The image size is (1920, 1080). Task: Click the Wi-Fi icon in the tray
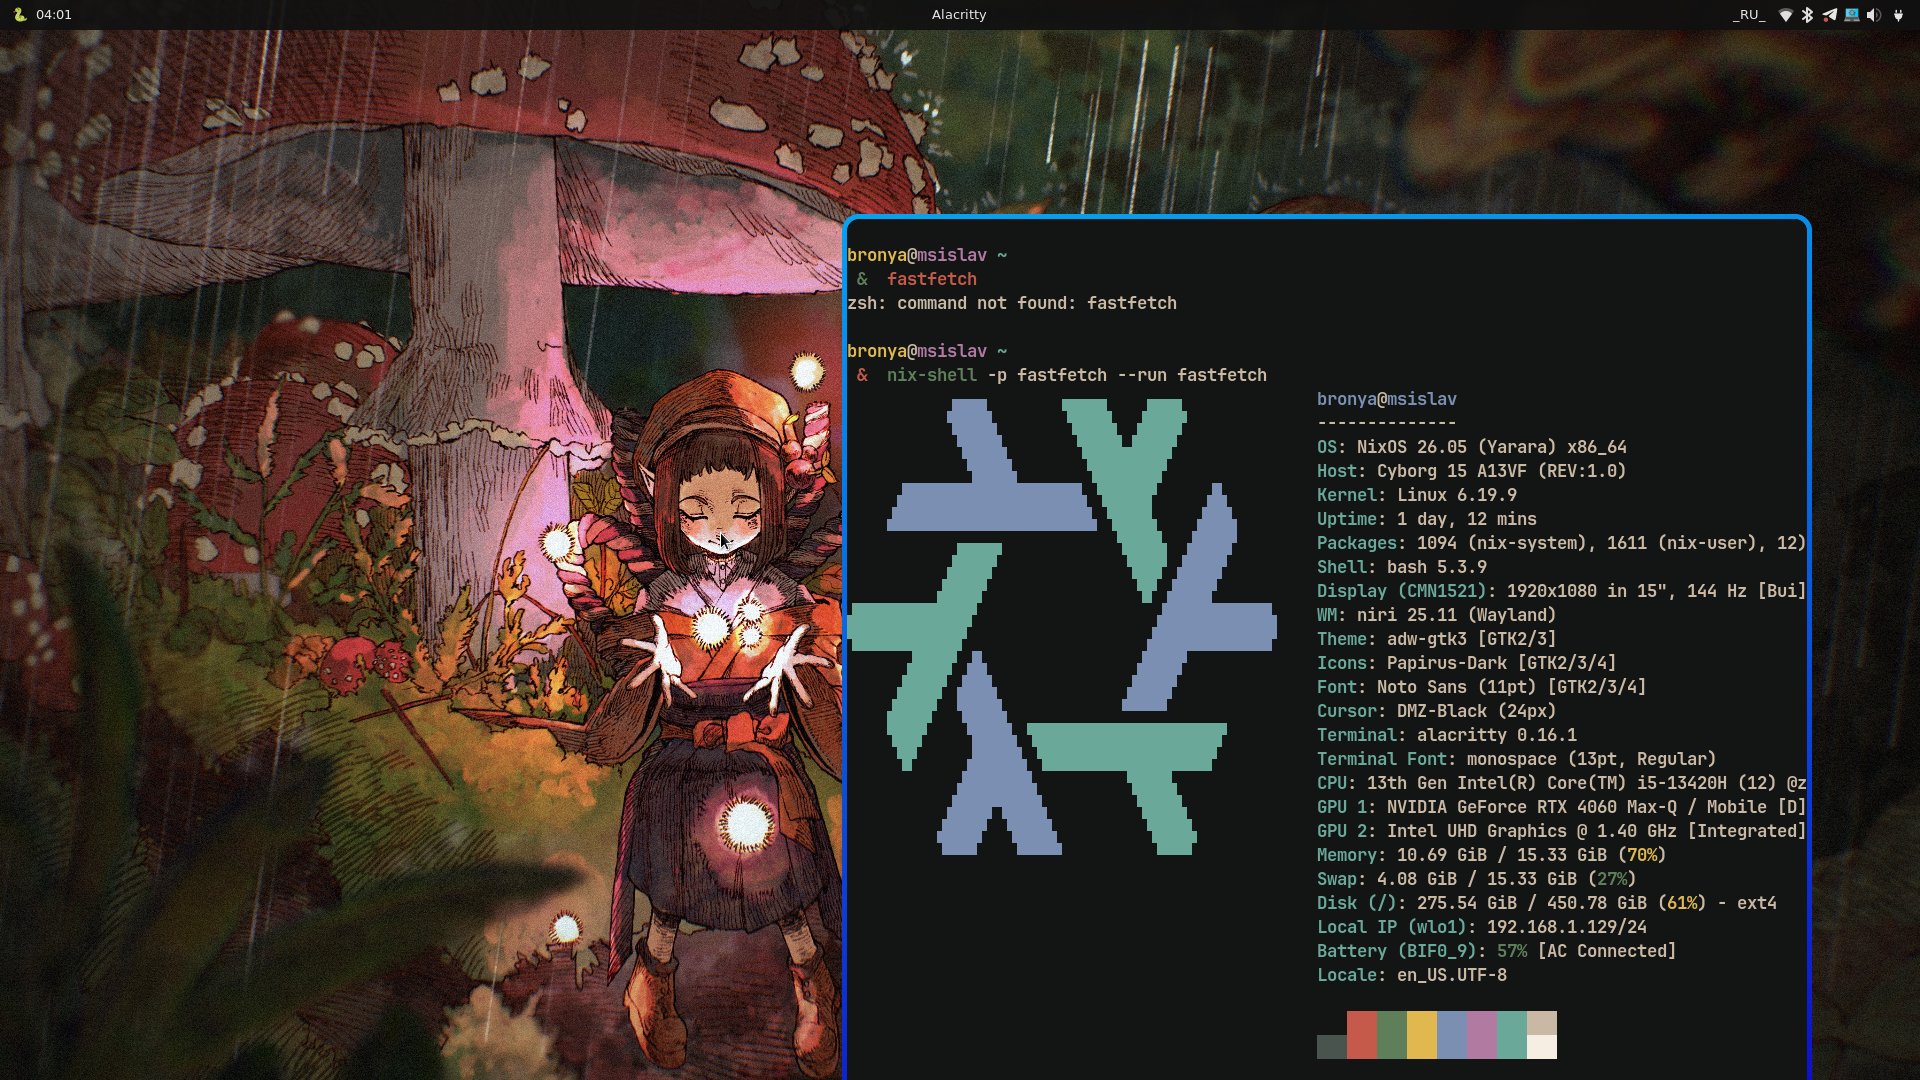(x=1785, y=15)
